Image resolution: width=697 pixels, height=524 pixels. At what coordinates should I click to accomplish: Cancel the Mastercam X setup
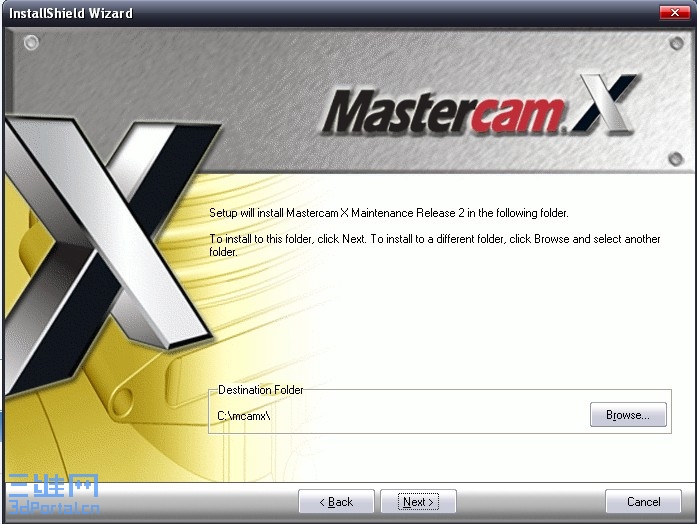(643, 501)
